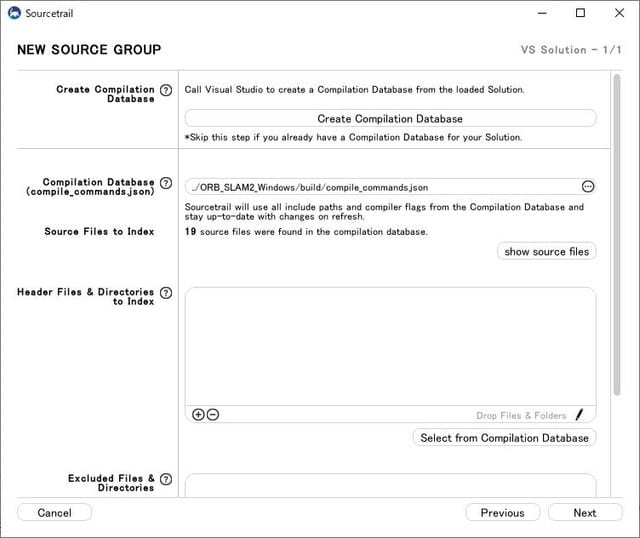Open help for Compilation Database (compile_commands.json)
This screenshot has width=640, height=538.
point(166,183)
